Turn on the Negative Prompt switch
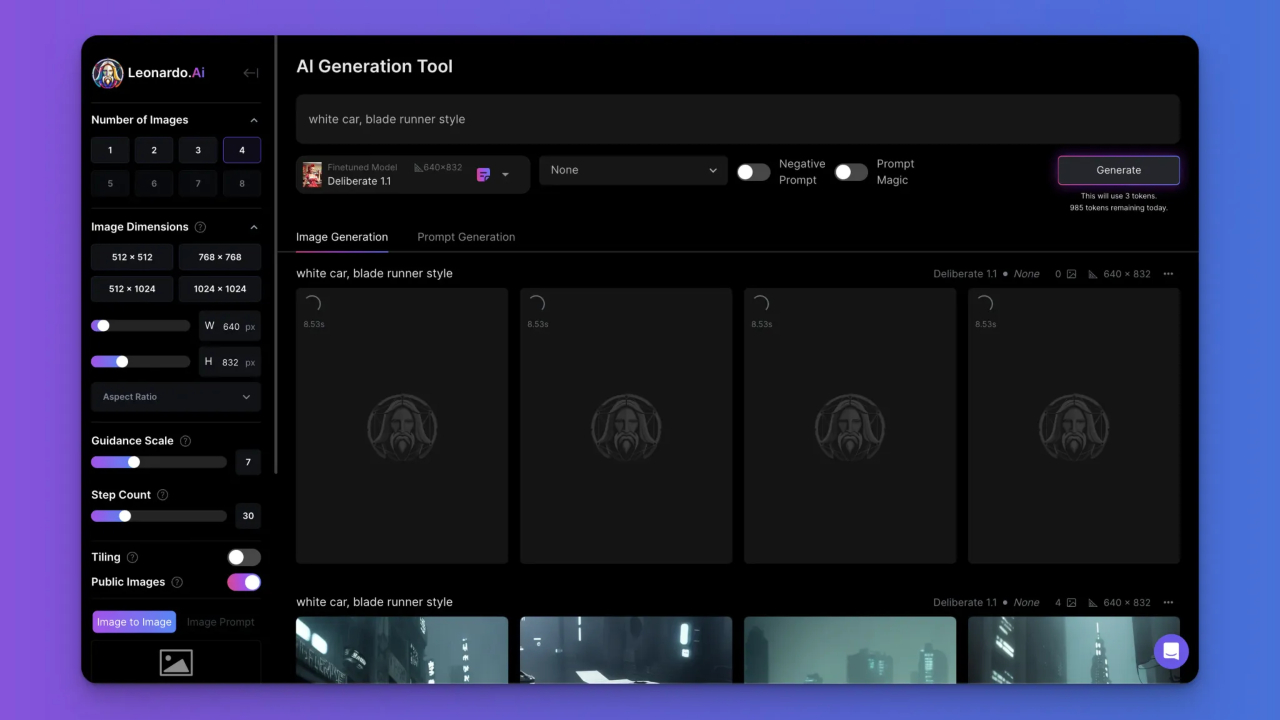Image resolution: width=1280 pixels, height=720 pixels. pos(753,172)
